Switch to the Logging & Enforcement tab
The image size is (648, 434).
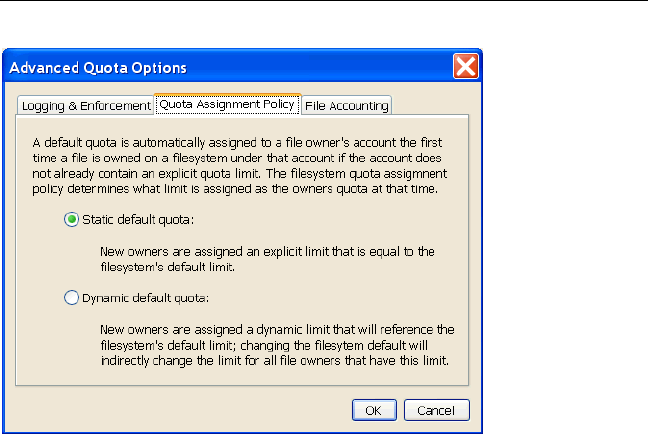(x=84, y=105)
